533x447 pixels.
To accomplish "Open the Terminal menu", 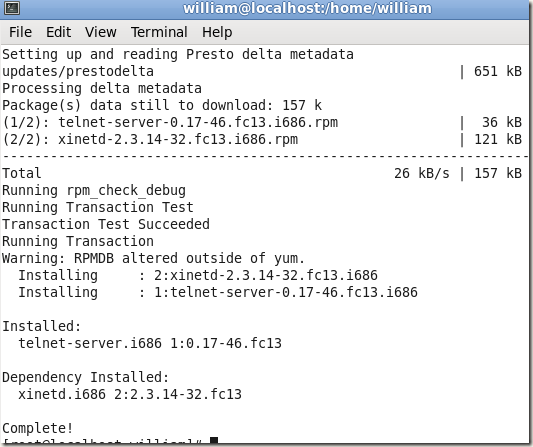I will [x=159, y=32].
